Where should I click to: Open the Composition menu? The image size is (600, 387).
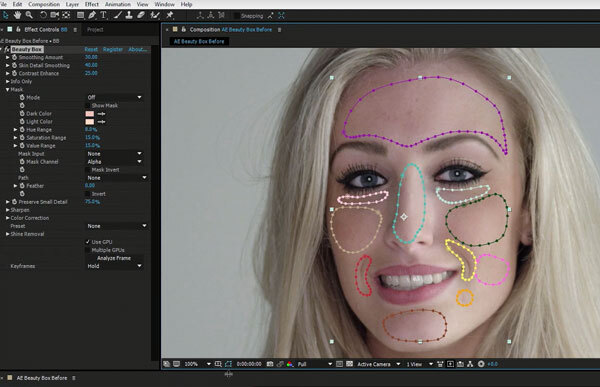[x=44, y=4]
